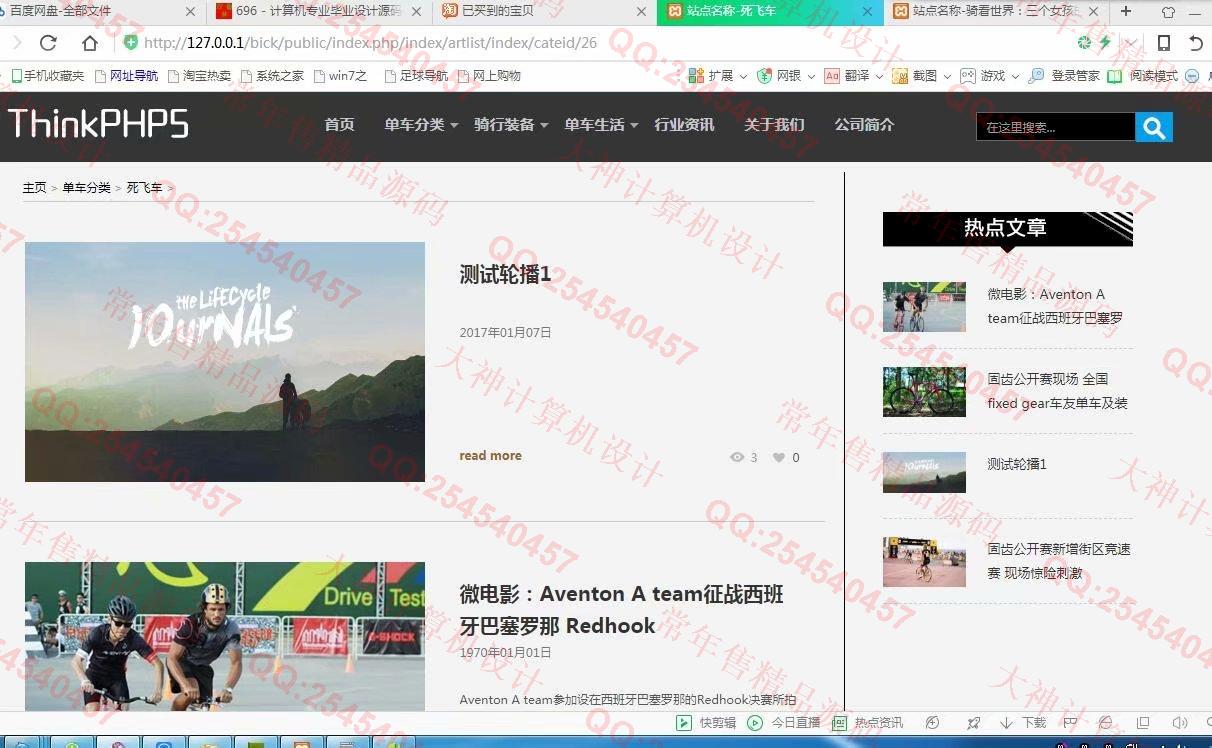Open a new tab with the plus icon
Viewport: 1212px width, 748px height.
click(x=1126, y=11)
